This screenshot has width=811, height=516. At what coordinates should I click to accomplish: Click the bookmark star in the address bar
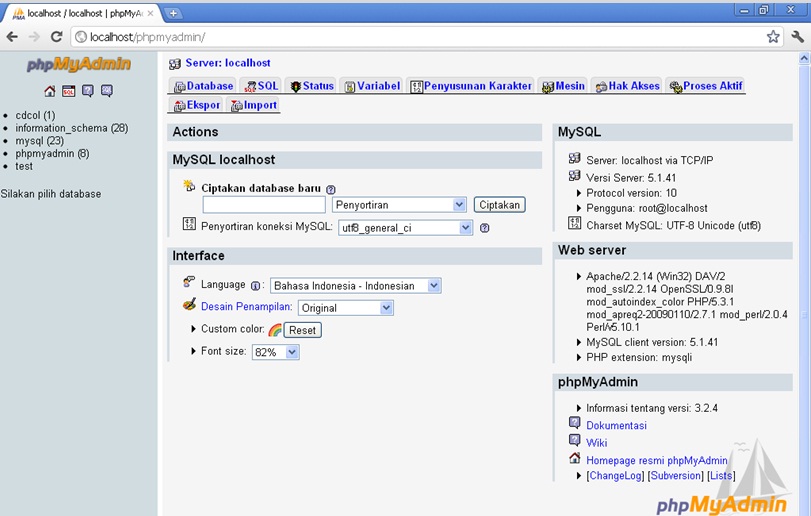pos(773,37)
